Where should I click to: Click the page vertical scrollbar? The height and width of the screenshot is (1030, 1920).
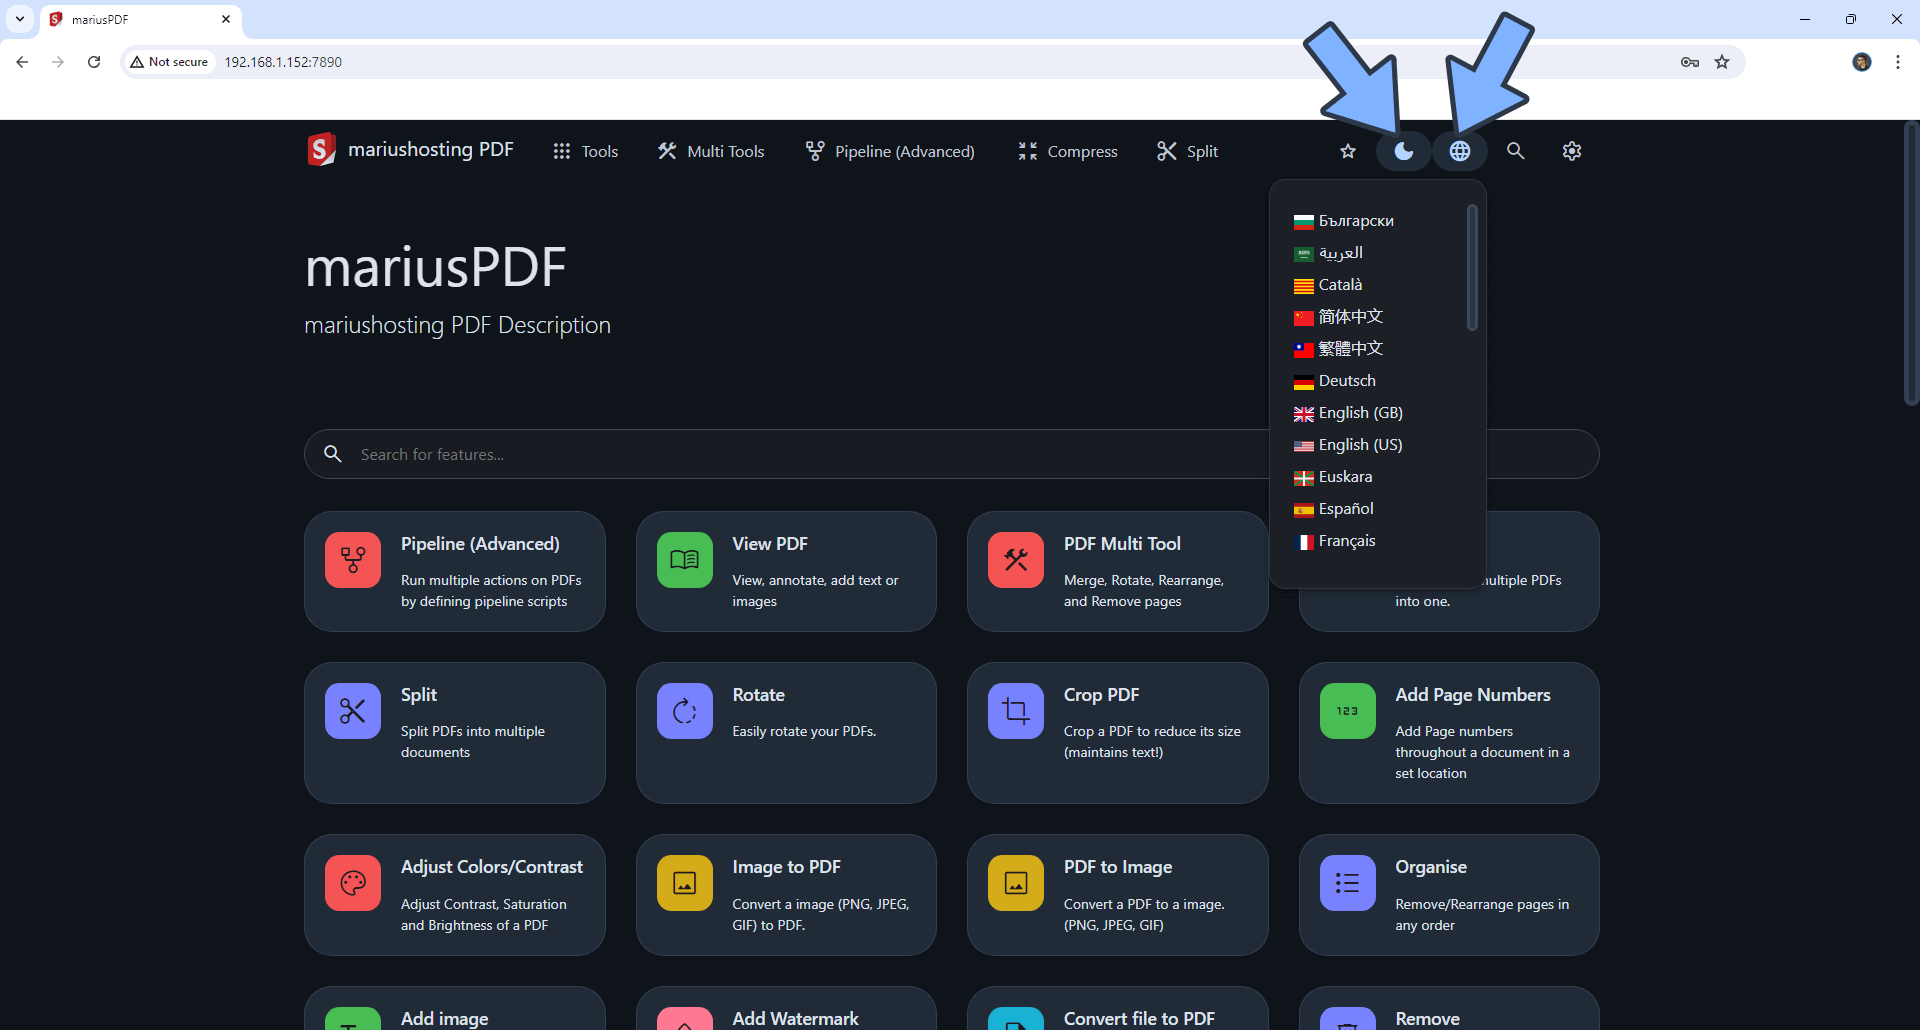(x=1912, y=265)
